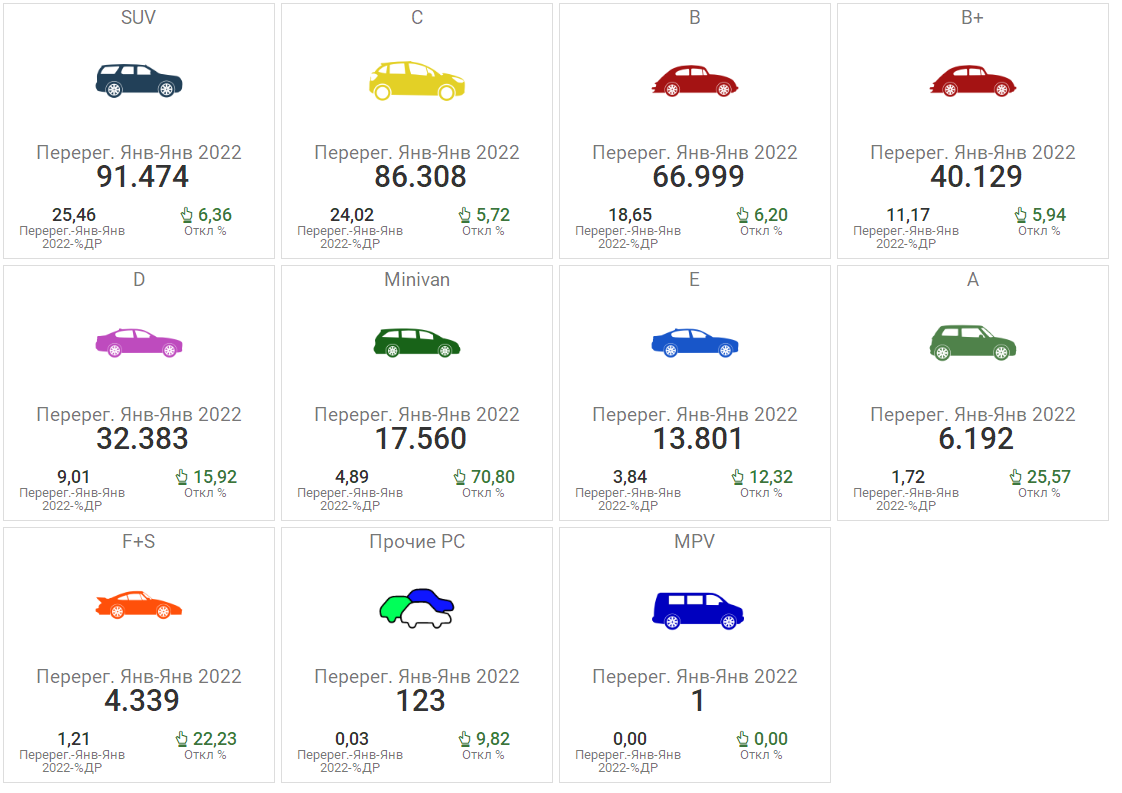Select the orange F+S sports car icon
1122x793 pixels.
pos(139,605)
